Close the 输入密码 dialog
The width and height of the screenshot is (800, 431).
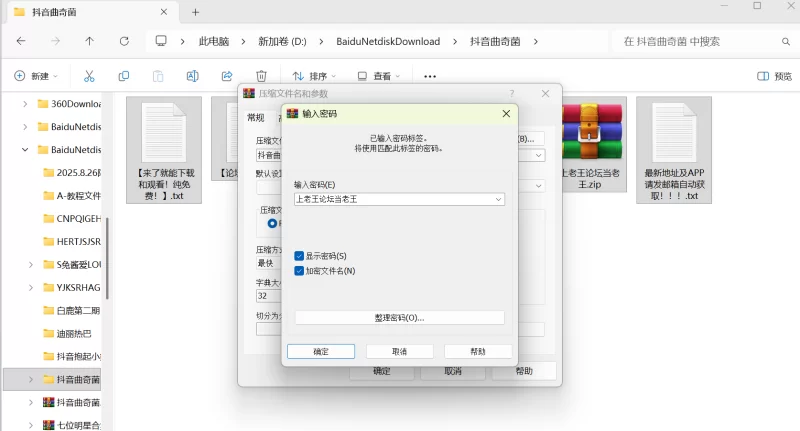click(506, 114)
